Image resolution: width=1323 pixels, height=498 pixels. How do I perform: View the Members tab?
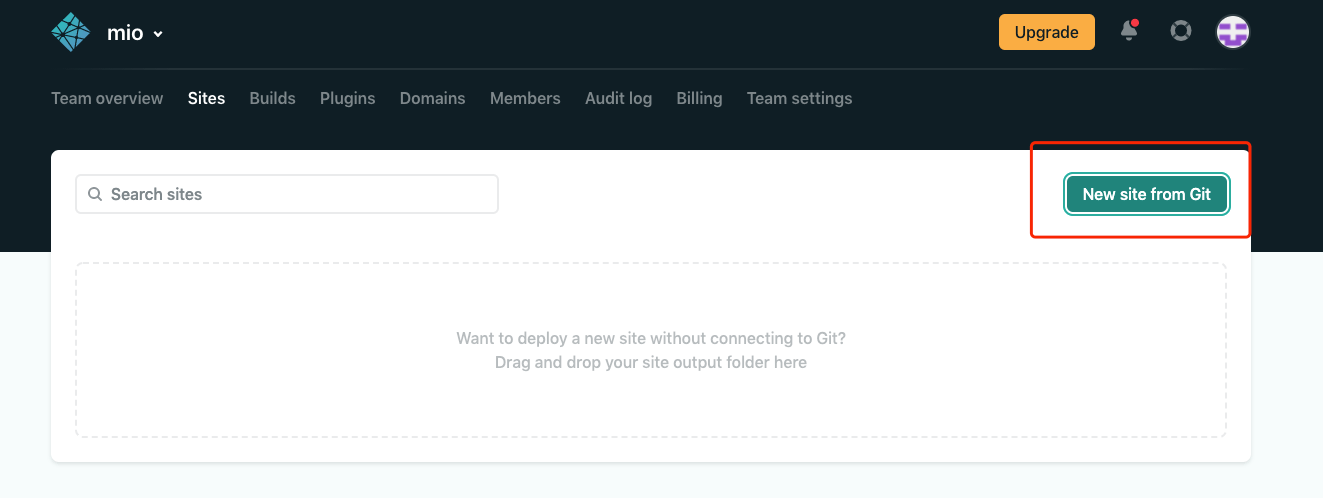pyautogui.click(x=525, y=98)
